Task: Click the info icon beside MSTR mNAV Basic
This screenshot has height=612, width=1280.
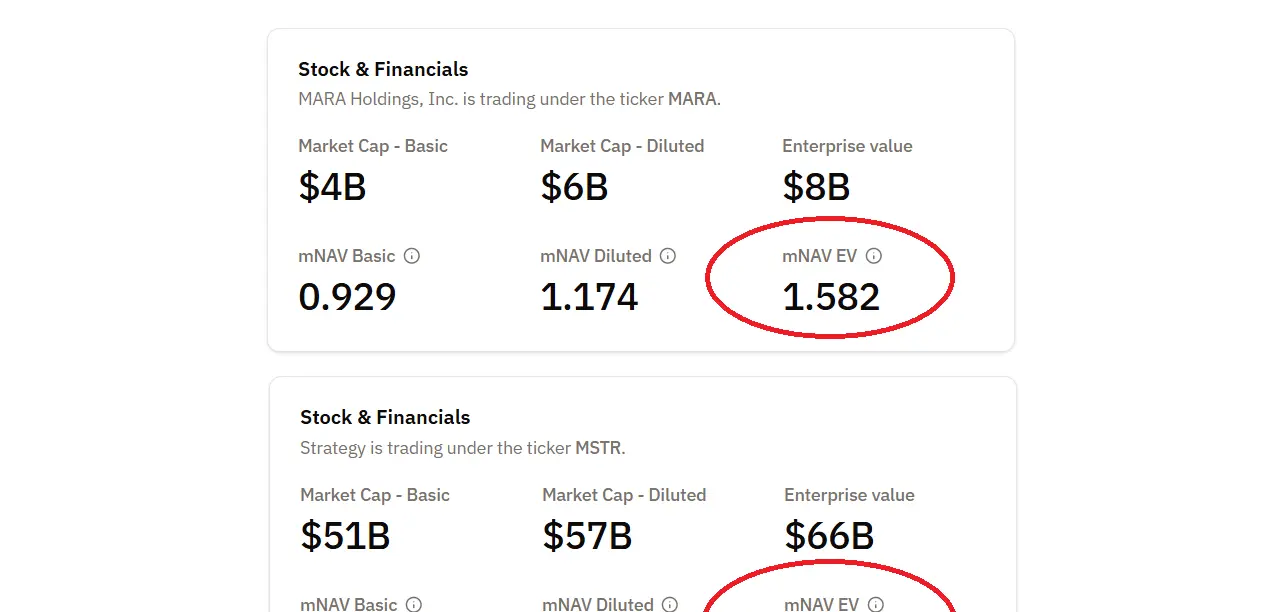Action: (414, 604)
